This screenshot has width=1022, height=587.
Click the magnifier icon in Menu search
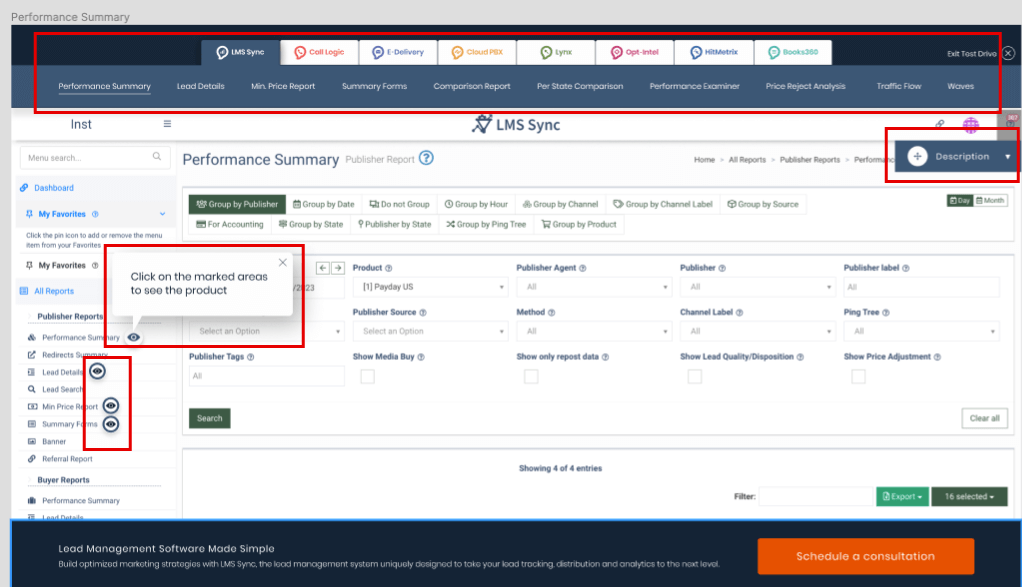(157, 157)
